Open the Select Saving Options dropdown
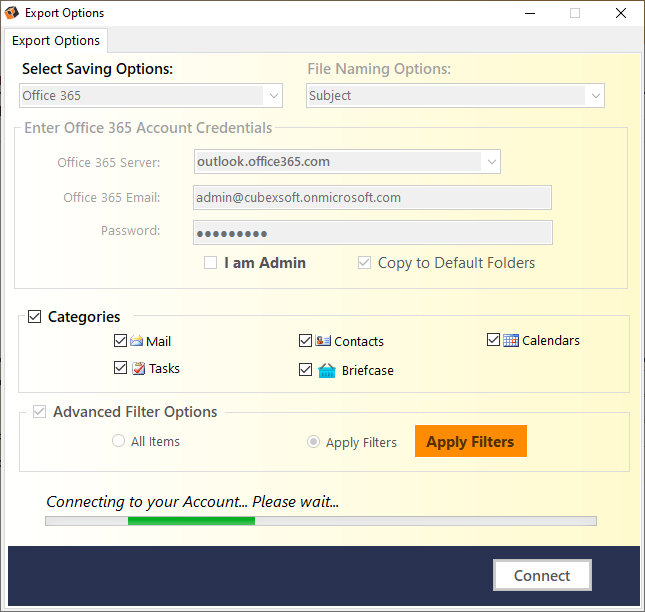 click(x=273, y=96)
